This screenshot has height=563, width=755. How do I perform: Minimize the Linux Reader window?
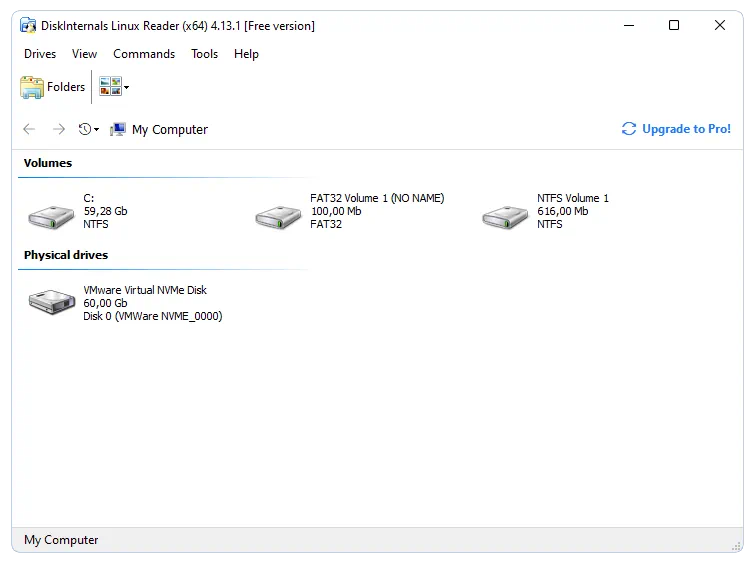[x=629, y=25]
